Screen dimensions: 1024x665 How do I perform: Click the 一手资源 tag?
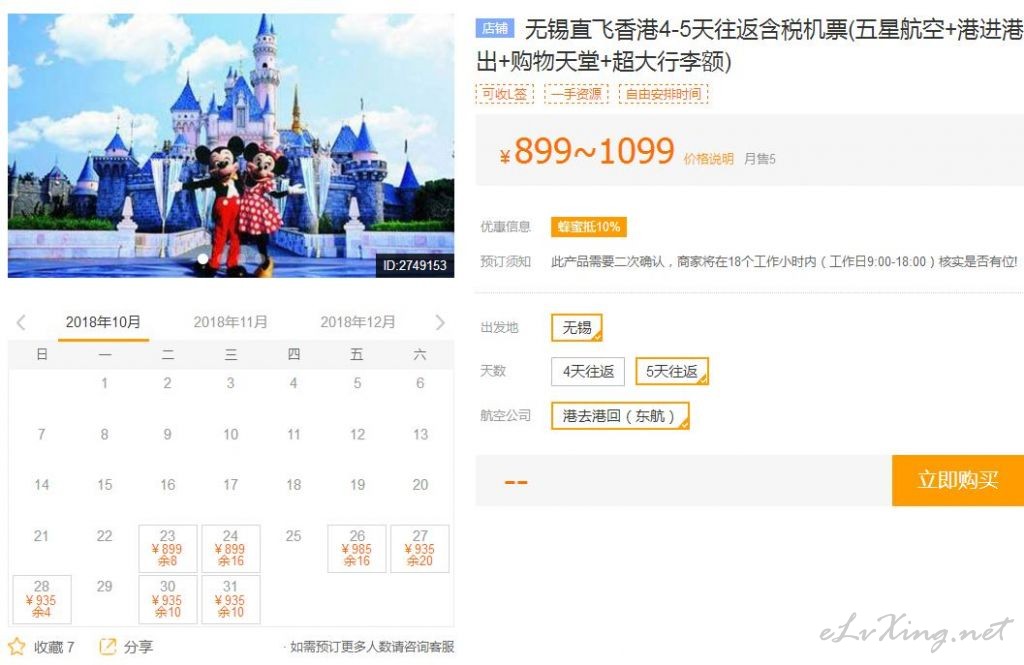tap(576, 94)
